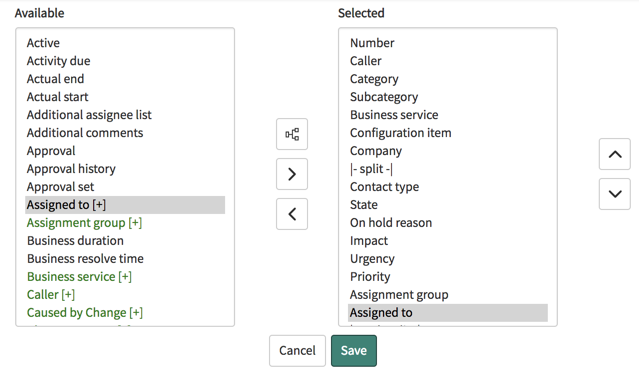Pick Approval set field
The height and width of the screenshot is (372, 639).
(x=125, y=187)
